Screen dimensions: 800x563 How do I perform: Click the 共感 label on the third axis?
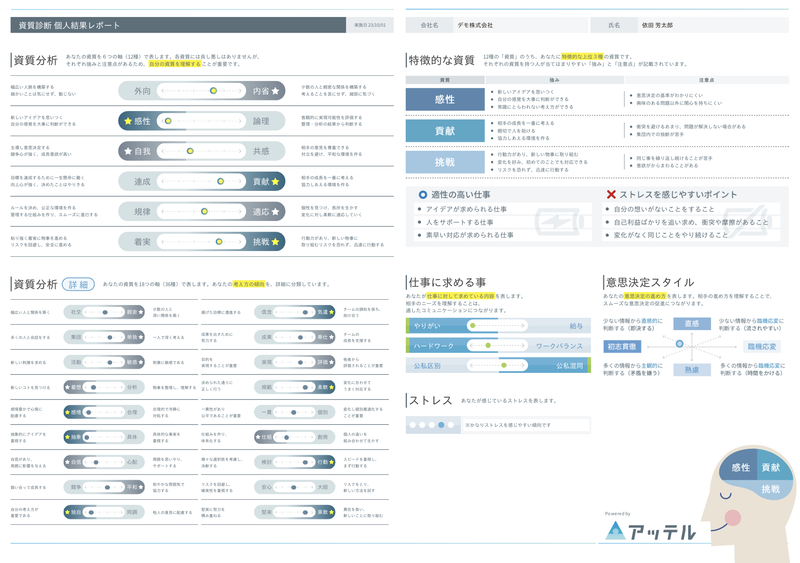[x=261, y=152]
